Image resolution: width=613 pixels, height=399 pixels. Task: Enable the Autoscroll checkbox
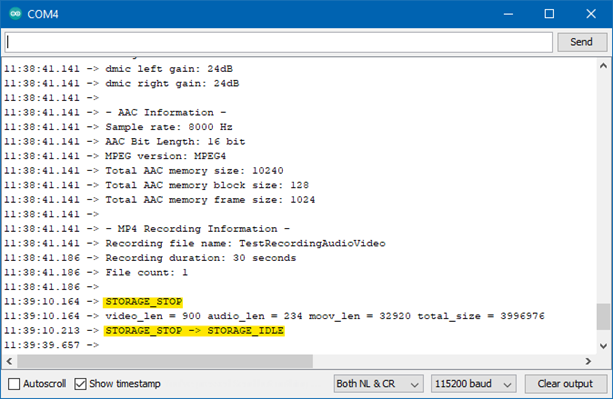[14, 384]
